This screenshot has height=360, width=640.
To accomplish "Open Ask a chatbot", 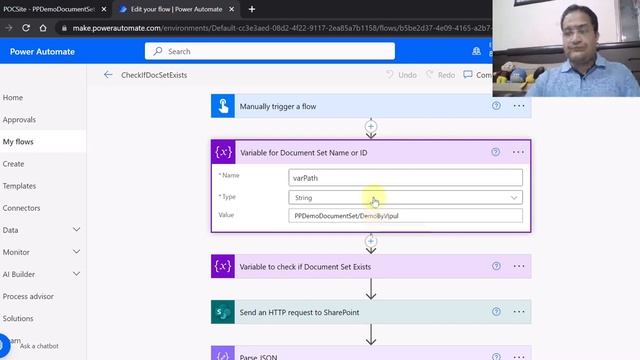I will pos(39,346).
